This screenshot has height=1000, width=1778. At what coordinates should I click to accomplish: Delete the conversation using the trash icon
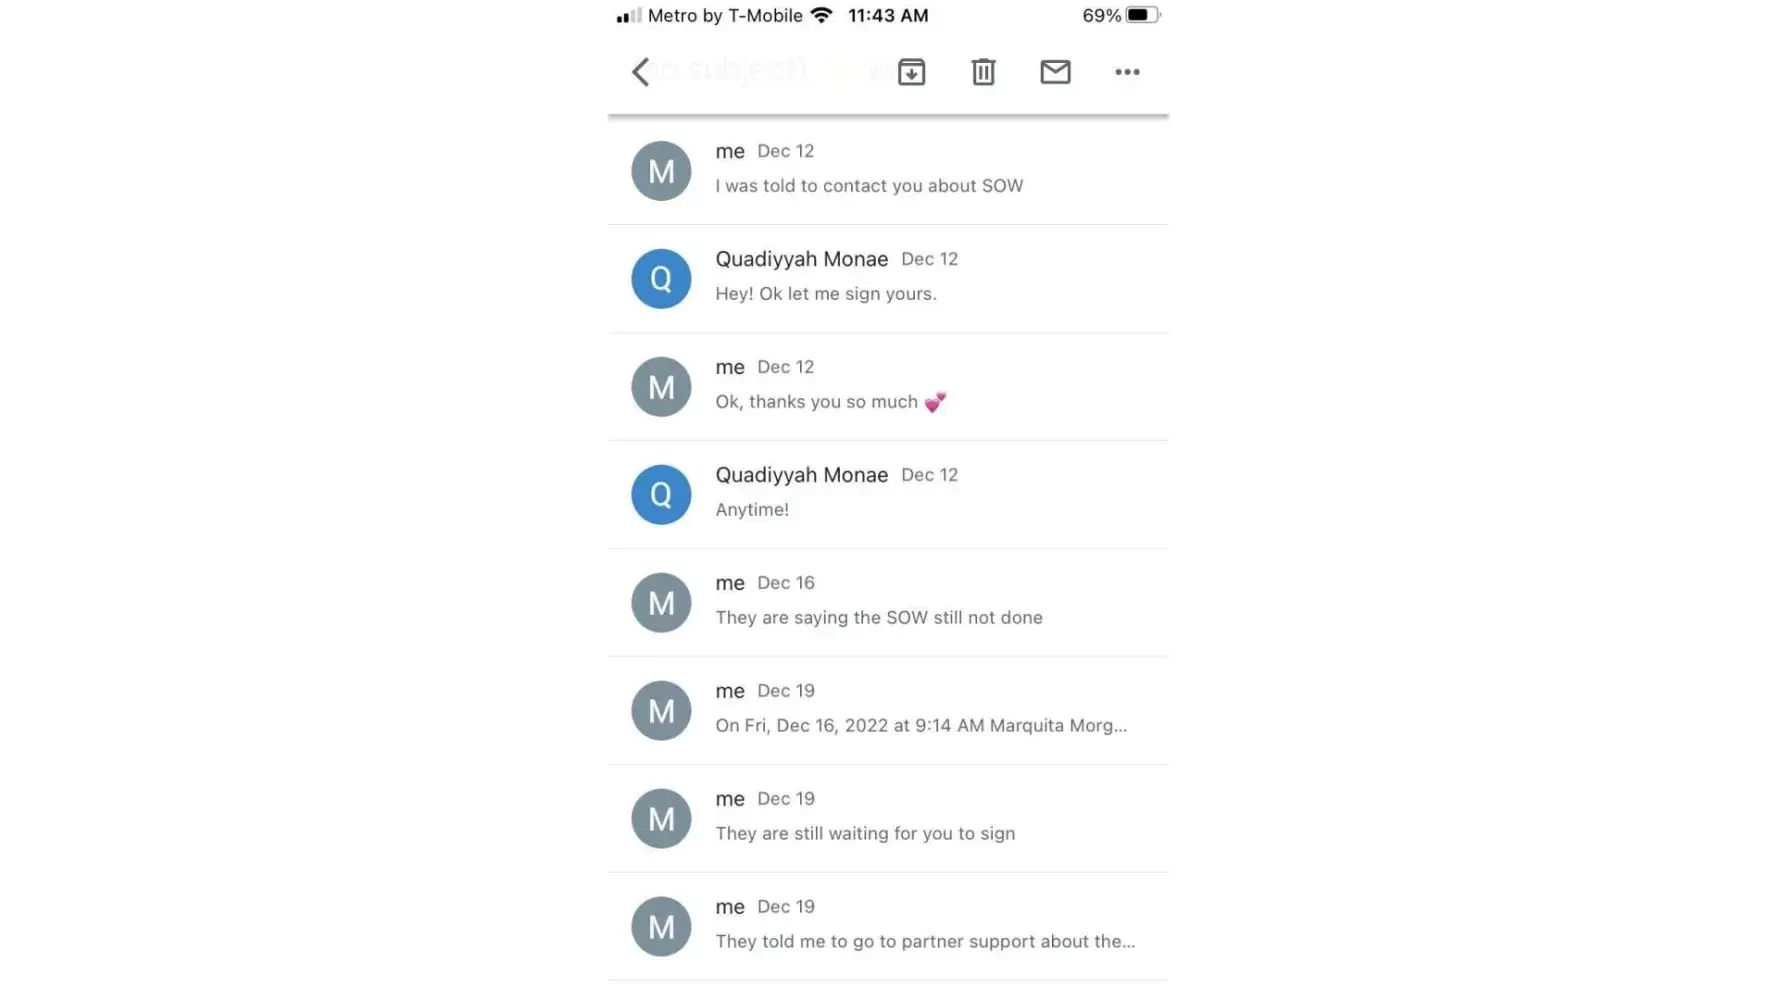click(x=983, y=72)
